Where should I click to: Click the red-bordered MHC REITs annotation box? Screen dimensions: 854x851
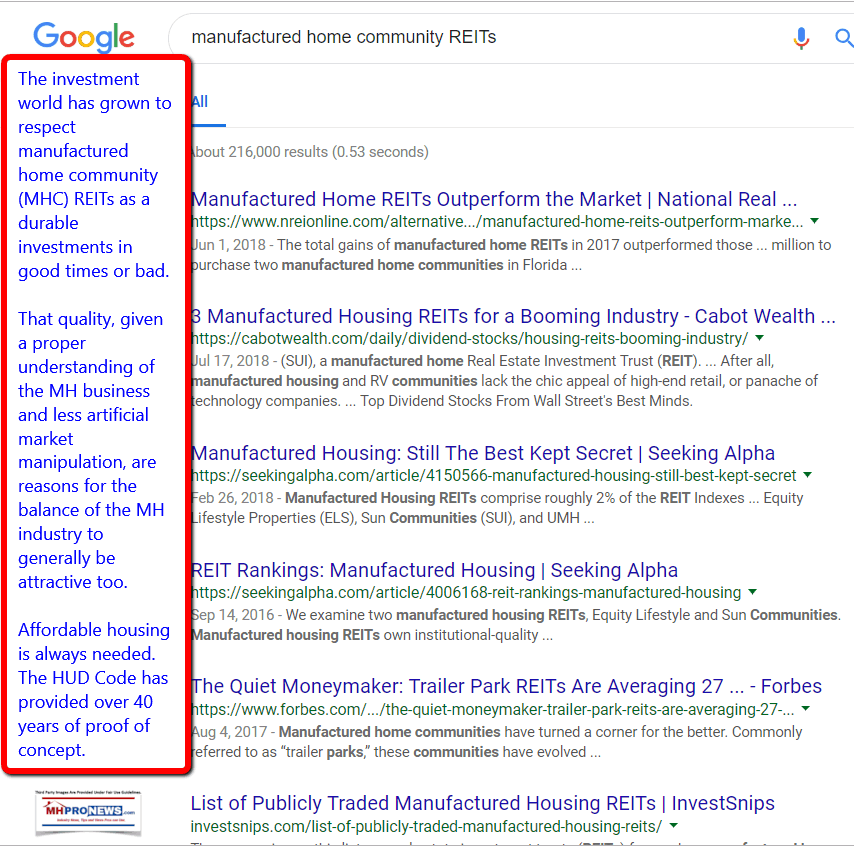tap(95, 414)
